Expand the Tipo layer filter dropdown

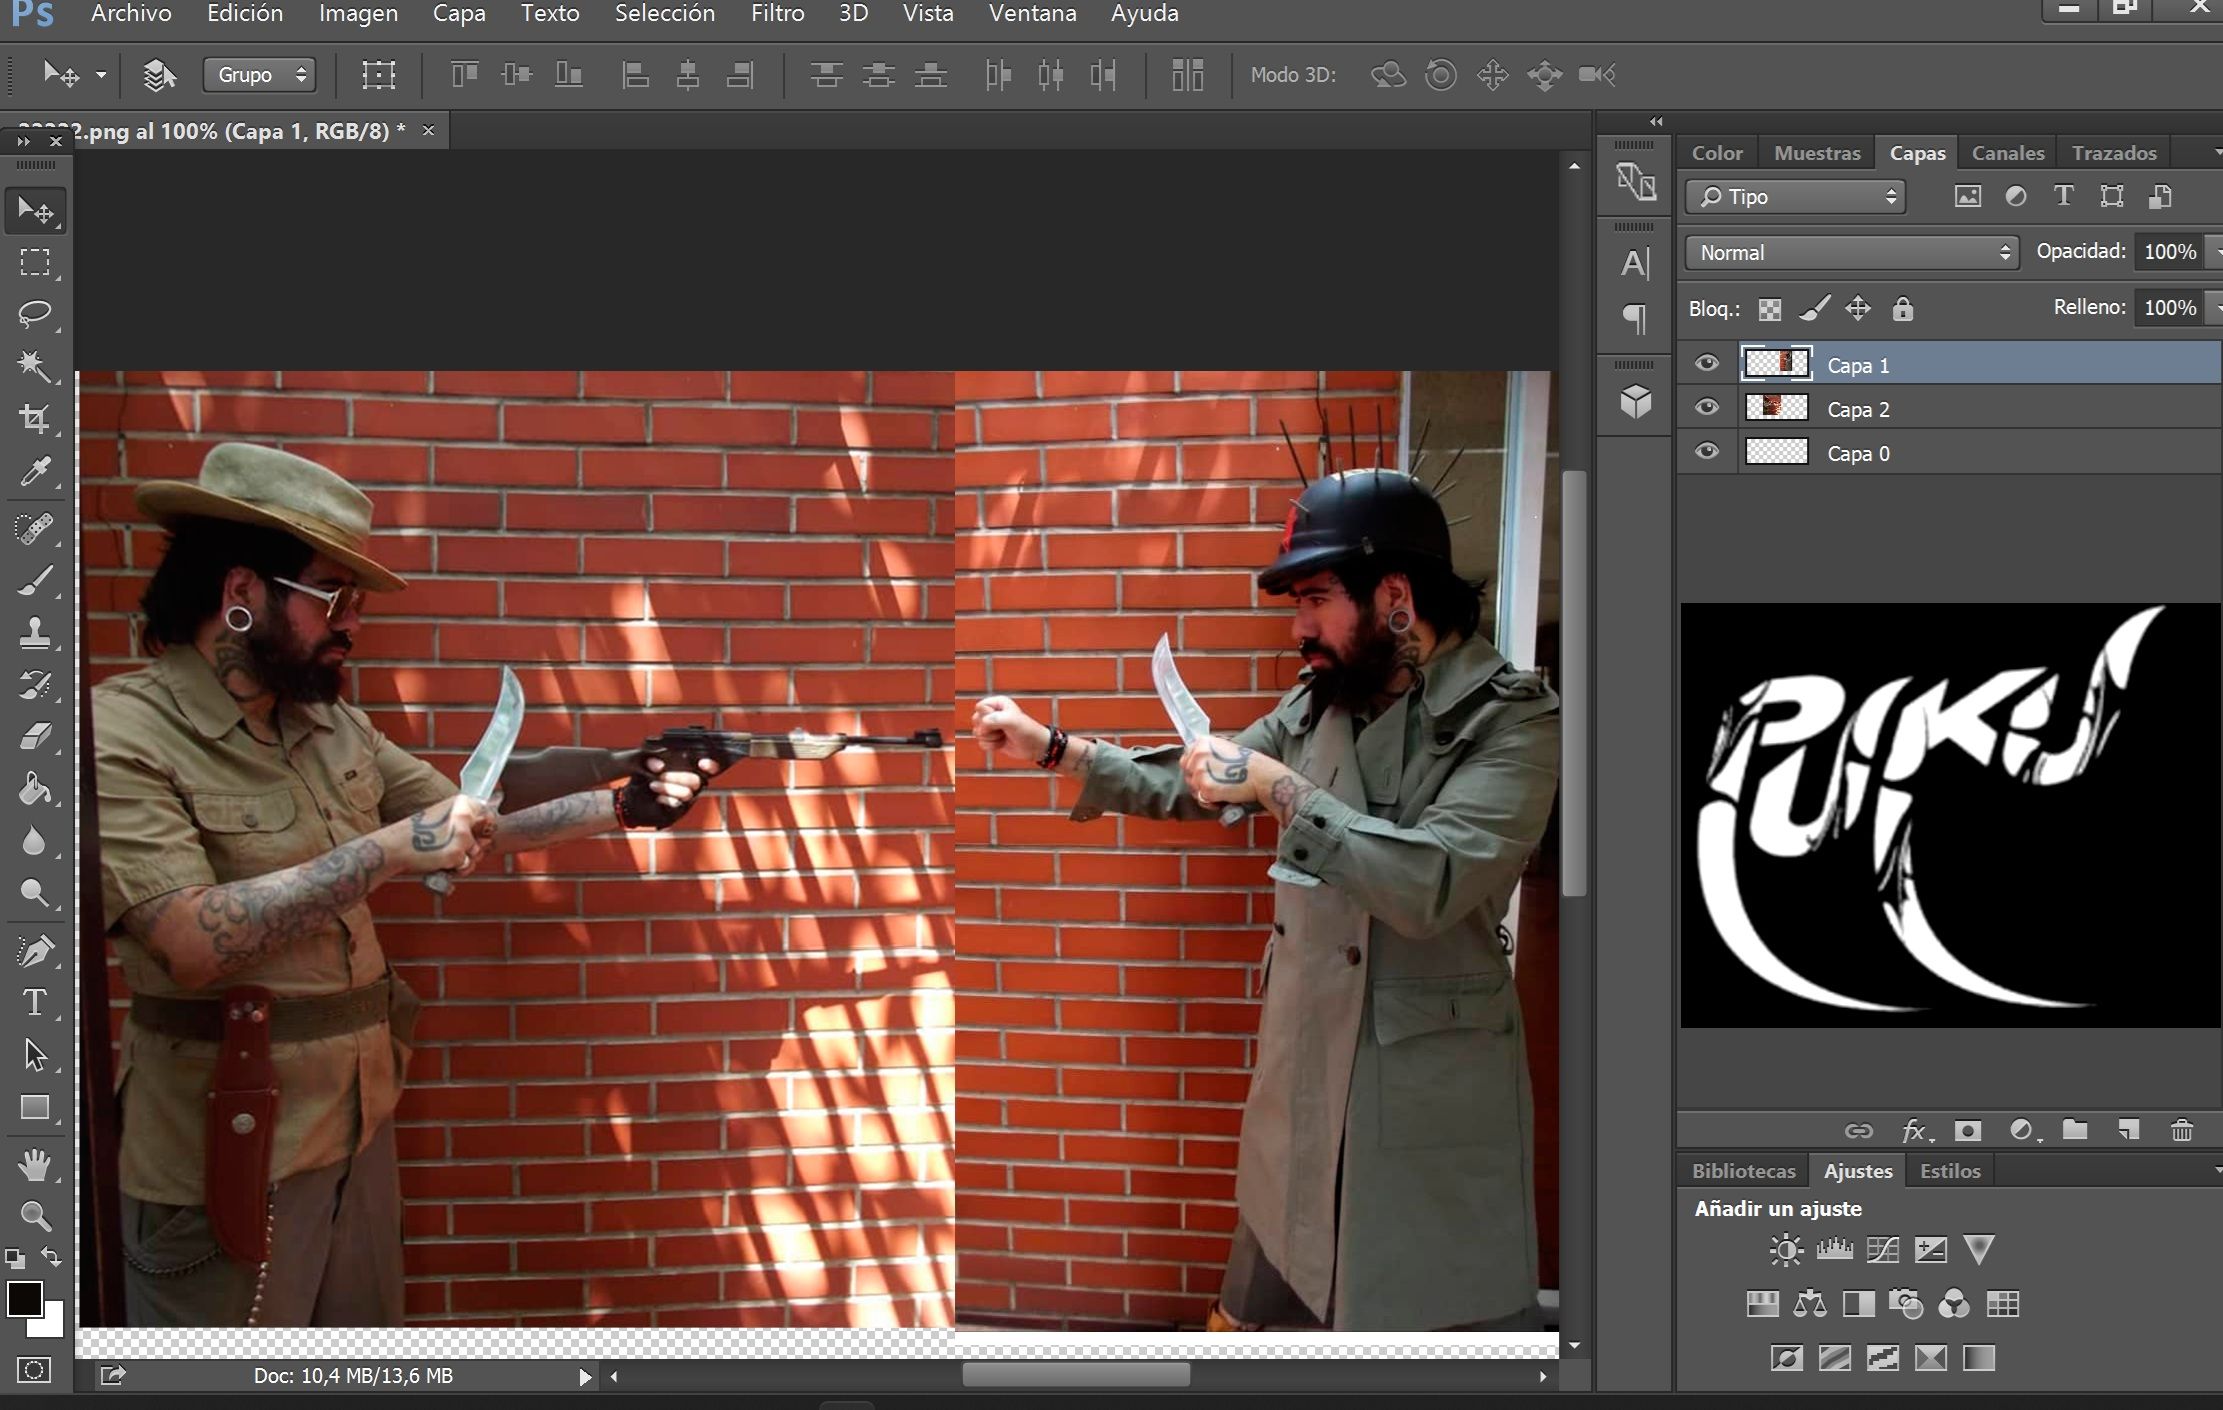(1796, 197)
